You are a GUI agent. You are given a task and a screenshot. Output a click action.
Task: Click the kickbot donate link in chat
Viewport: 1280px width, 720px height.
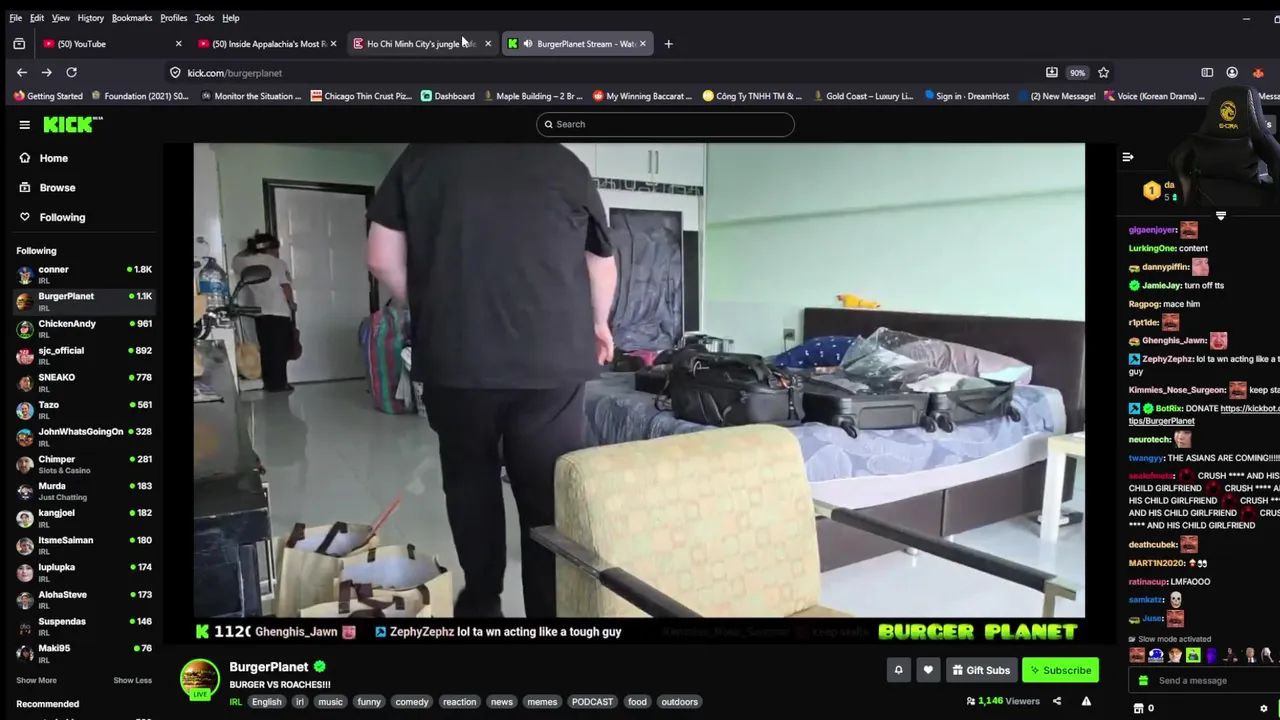pyautogui.click(x=1204, y=415)
